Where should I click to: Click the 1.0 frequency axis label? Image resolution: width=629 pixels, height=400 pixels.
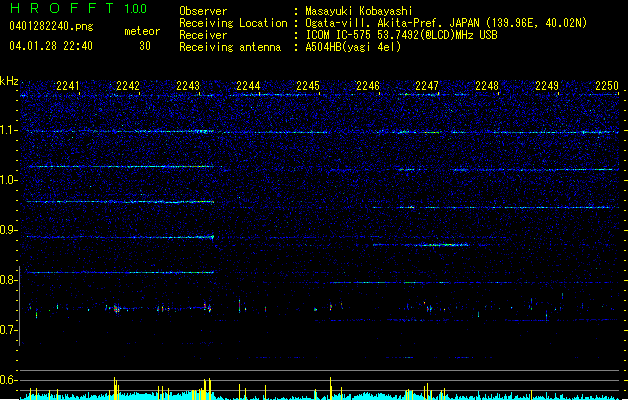[x=8, y=180]
